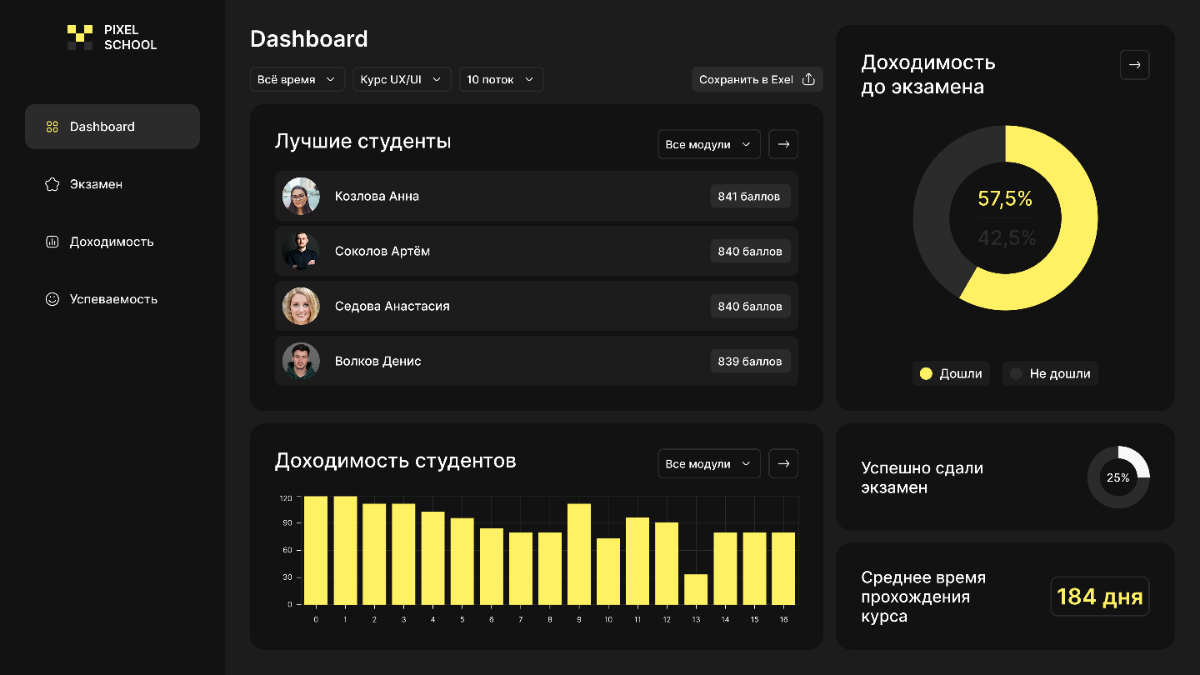The image size is (1200, 675).
Task: Select Экзамен in the navigation menu
Action: coord(97,184)
